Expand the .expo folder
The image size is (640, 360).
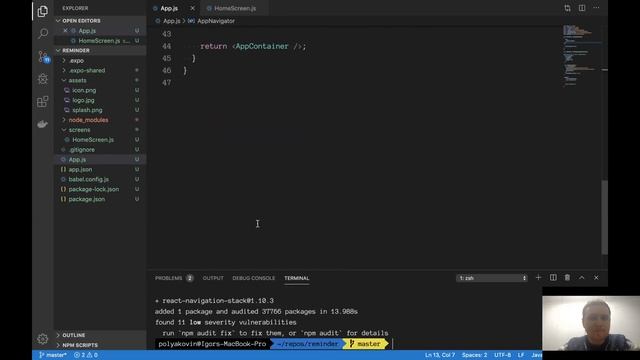tap(77, 60)
